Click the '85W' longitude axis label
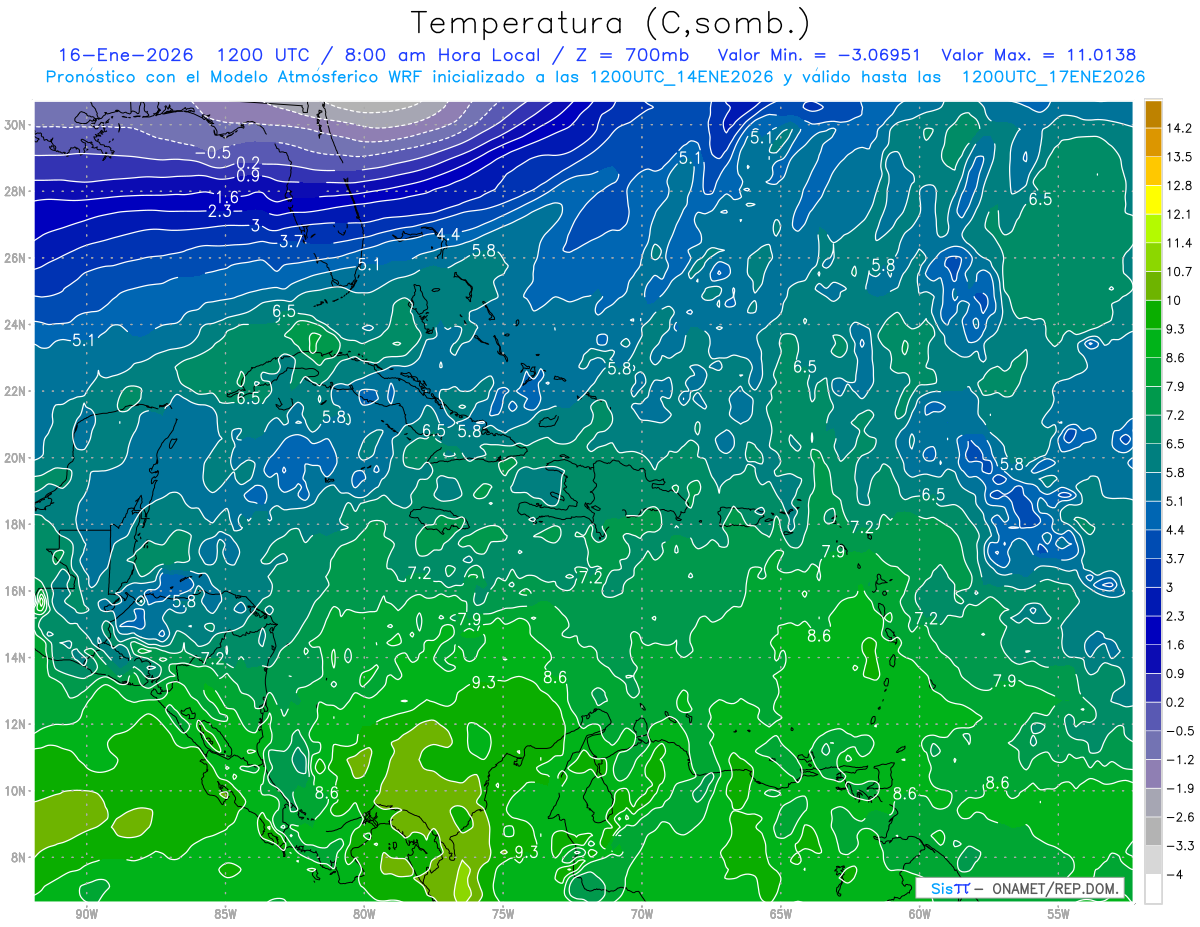 point(225,914)
